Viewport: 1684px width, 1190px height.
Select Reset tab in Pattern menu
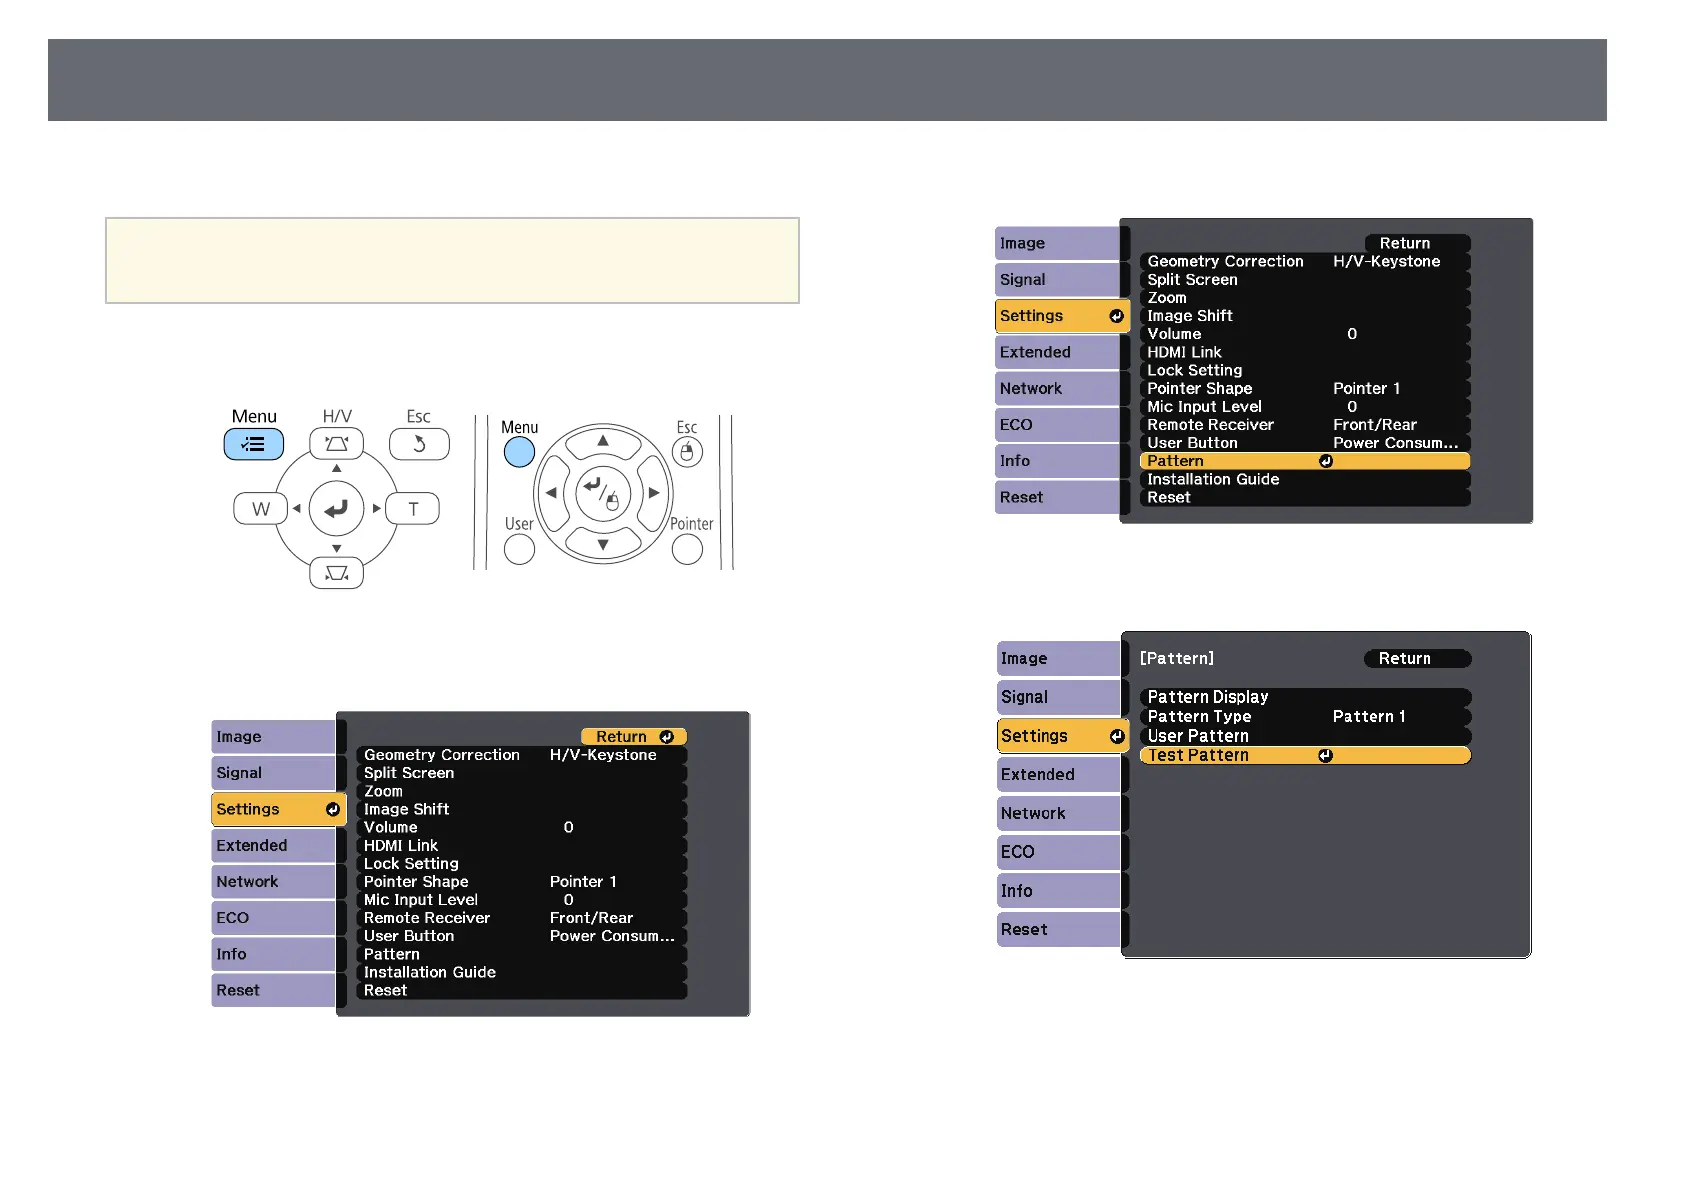point(1059,930)
